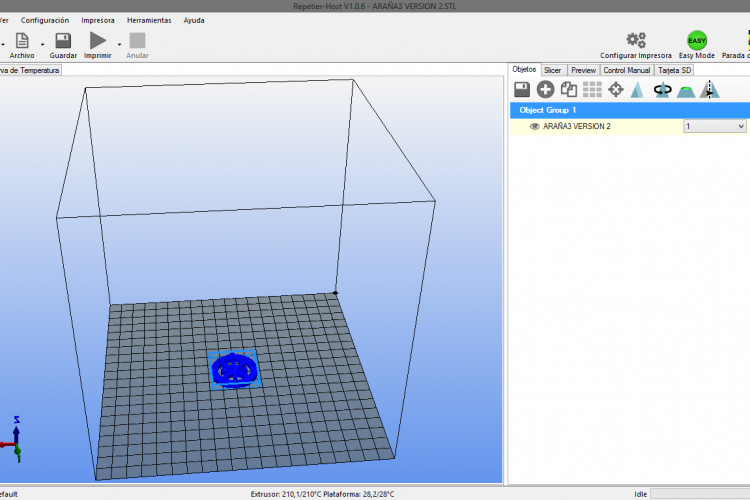Click the add object plus icon
The height and width of the screenshot is (500, 750).
(x=545, y=90)
